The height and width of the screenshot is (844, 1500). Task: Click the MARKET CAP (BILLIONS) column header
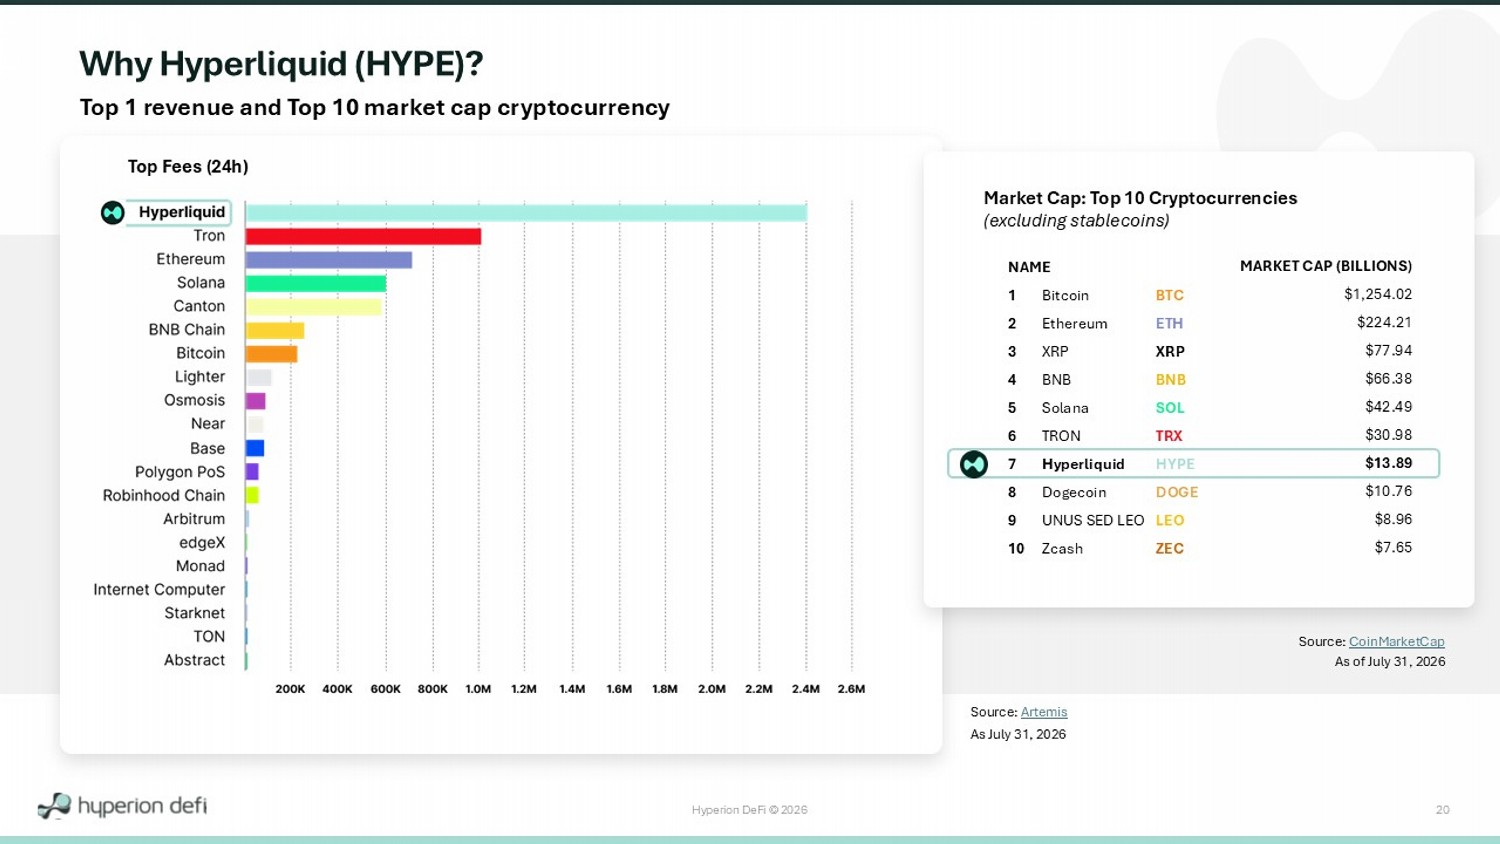1326,266
